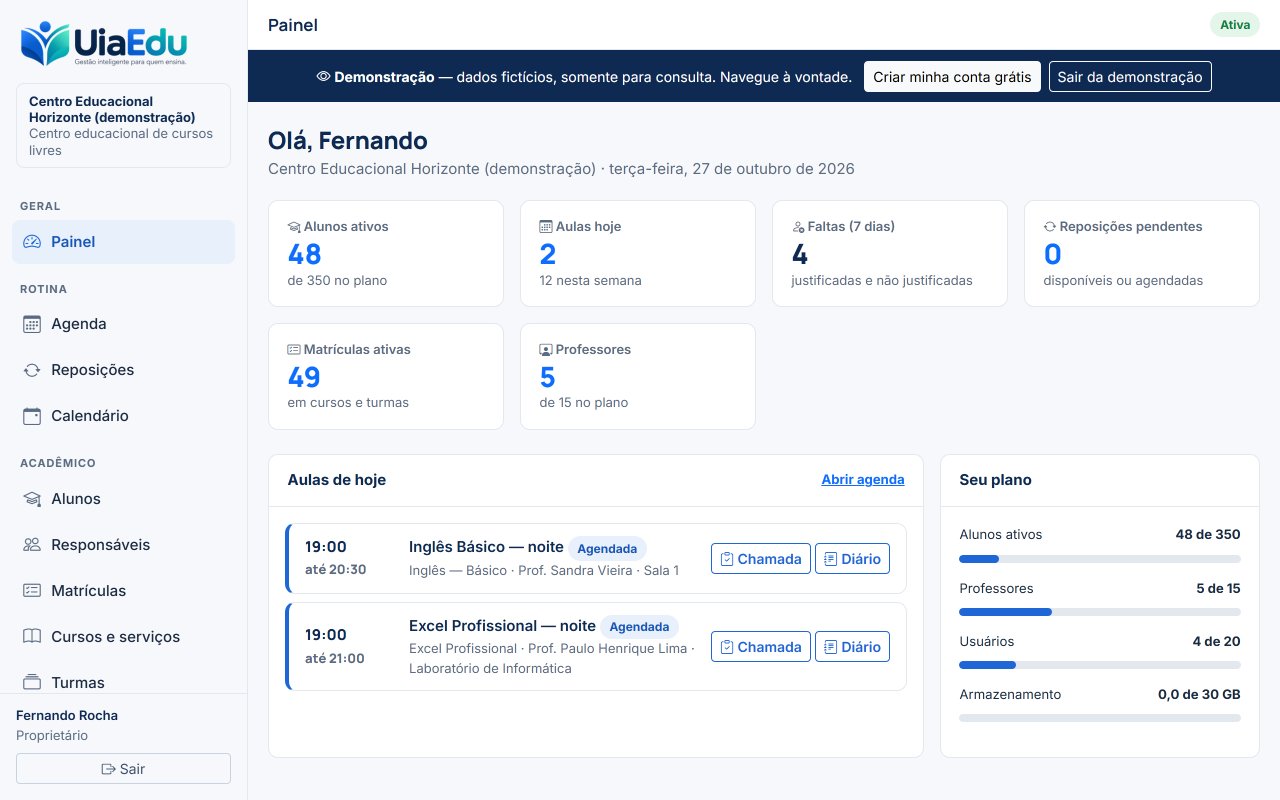Open Diário for Excel Profissional class
The image size is (1280, 800).
coord(852,647)
